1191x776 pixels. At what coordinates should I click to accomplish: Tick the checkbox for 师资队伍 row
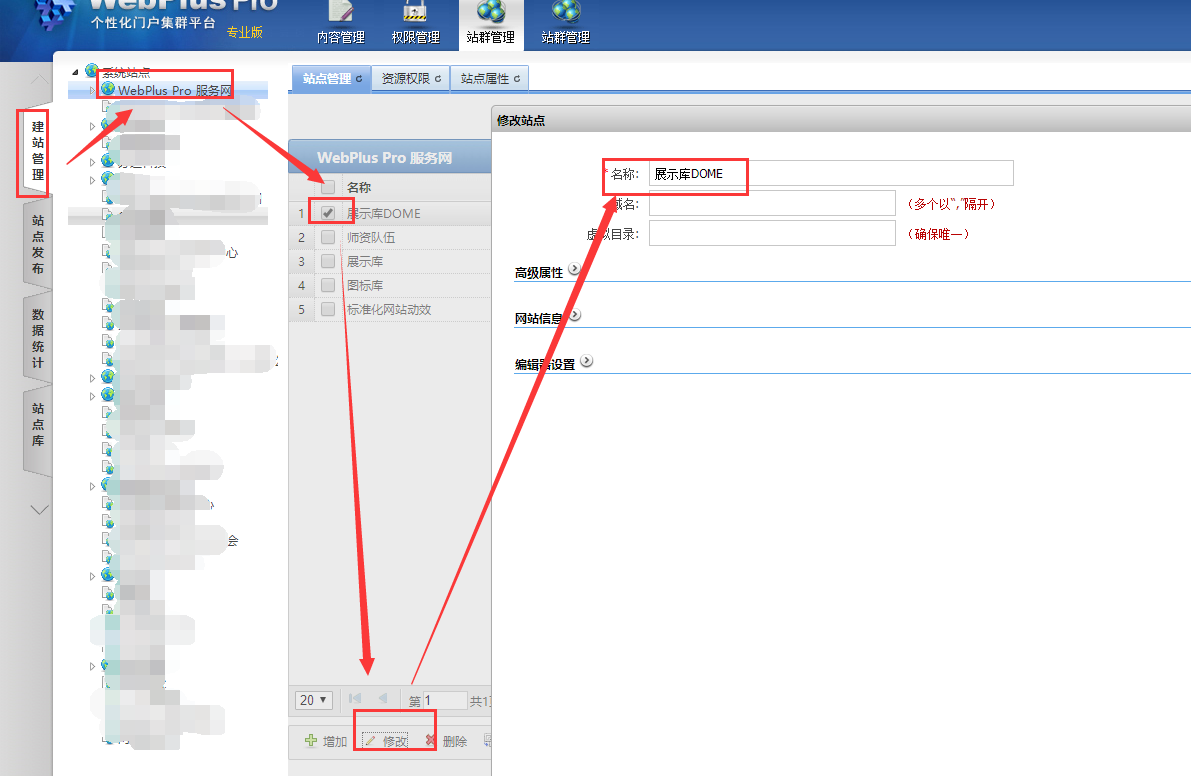pyautogui.click(x=328, y=238)
